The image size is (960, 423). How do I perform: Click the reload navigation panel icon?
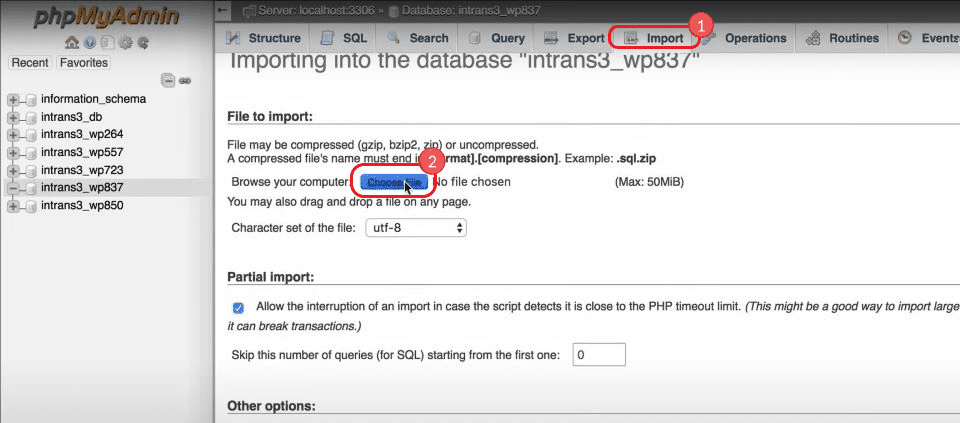[x=143, y=43]
